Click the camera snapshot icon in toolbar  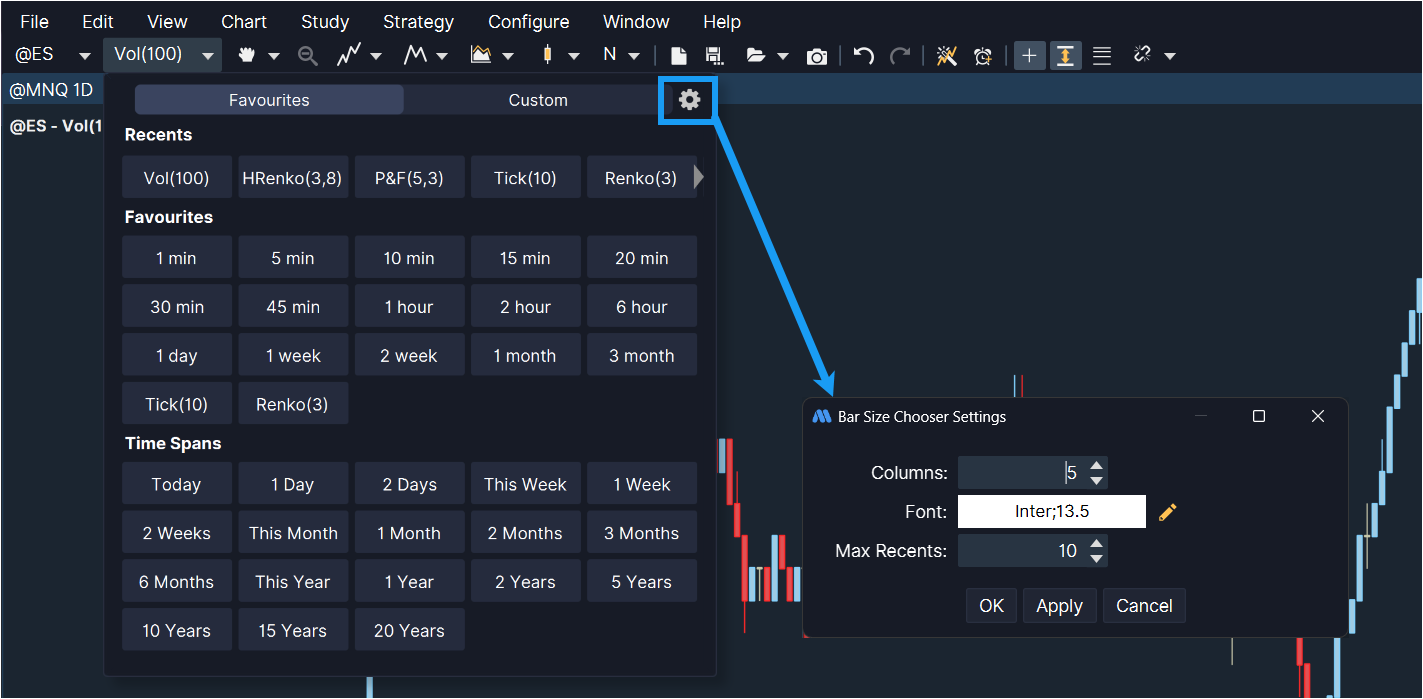(x=817, y=56)
